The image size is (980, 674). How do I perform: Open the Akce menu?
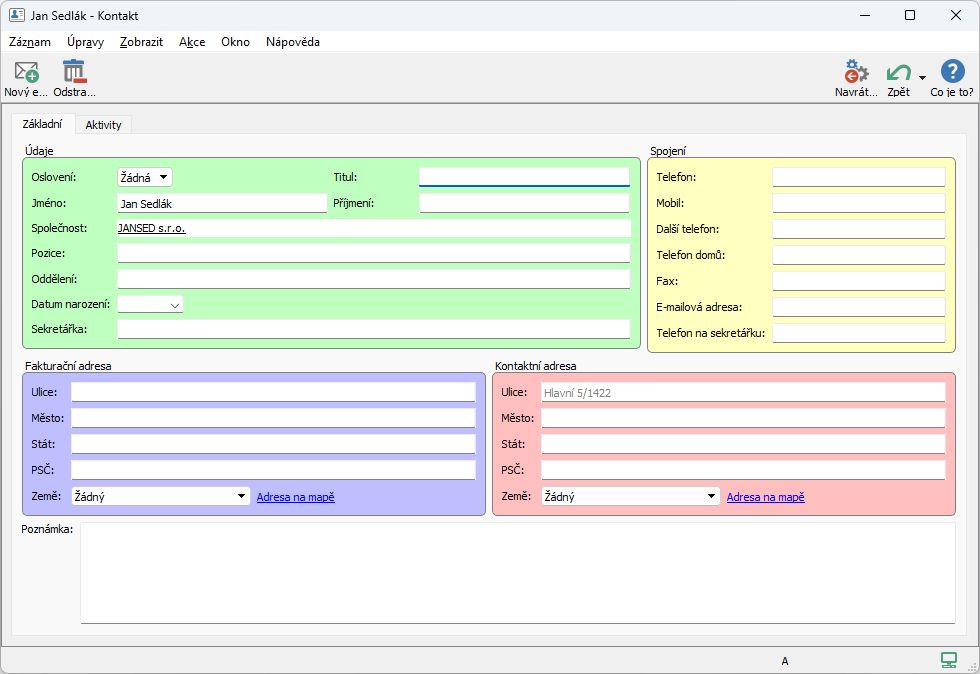pos(192,42)
